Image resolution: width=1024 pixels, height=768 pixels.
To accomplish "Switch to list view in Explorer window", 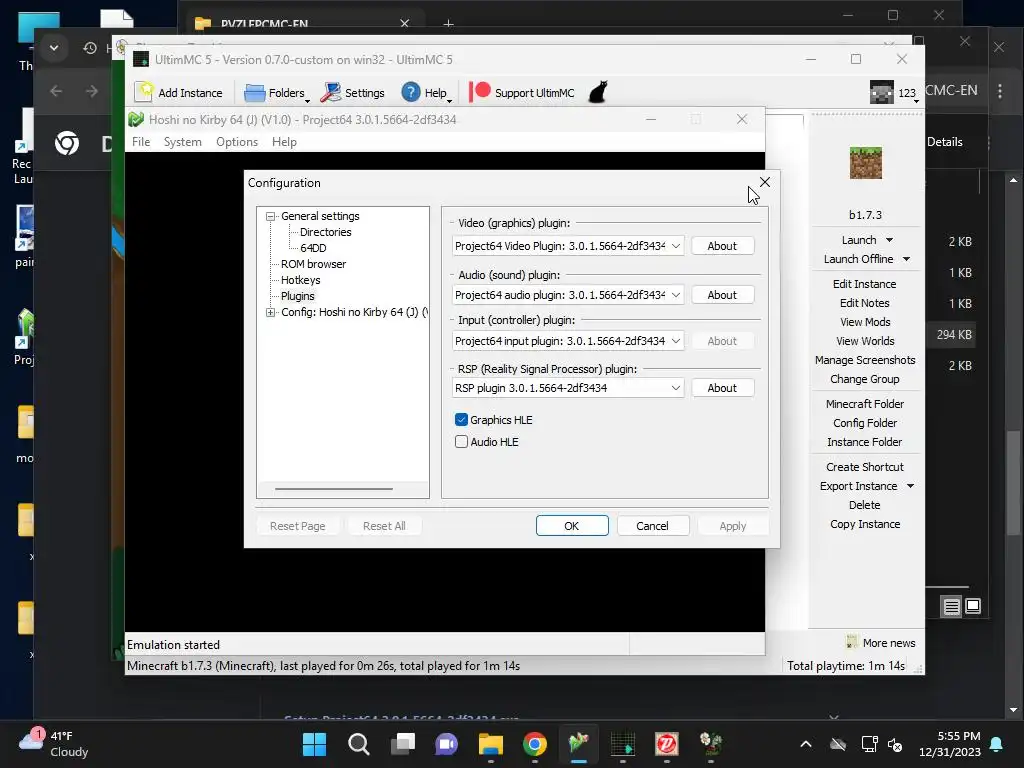I will tap(952, 607).
